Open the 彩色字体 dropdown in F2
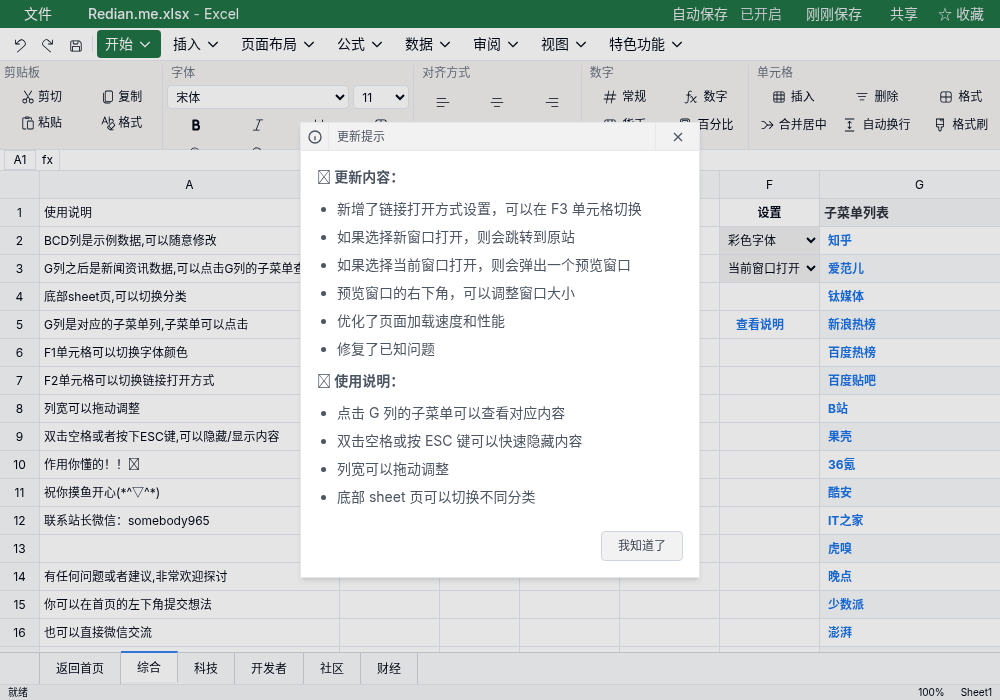 click(x=770, y=240)
